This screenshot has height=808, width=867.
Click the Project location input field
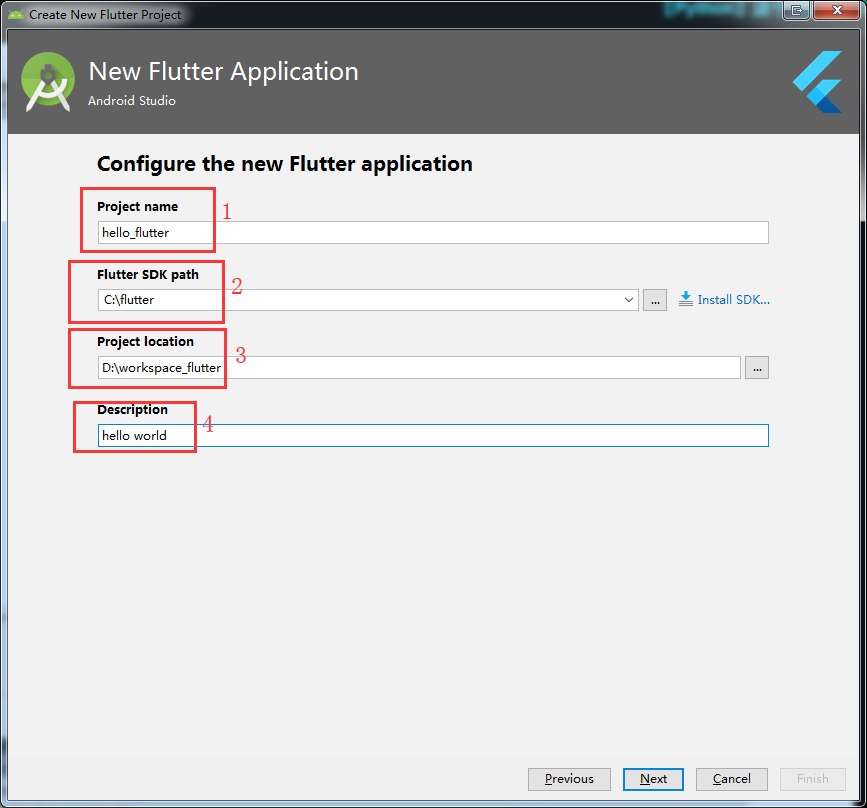[x=419, y=368]
